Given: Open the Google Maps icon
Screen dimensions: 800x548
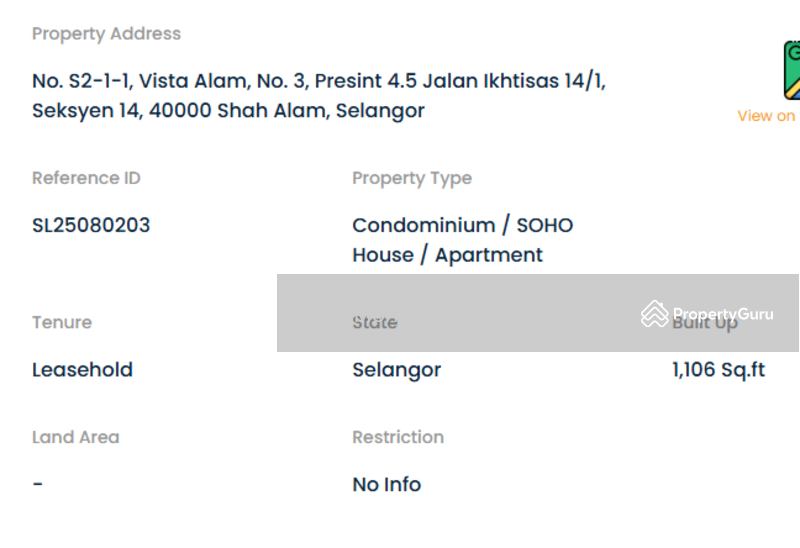Looking at the screenshot, I should coord(792,70).
